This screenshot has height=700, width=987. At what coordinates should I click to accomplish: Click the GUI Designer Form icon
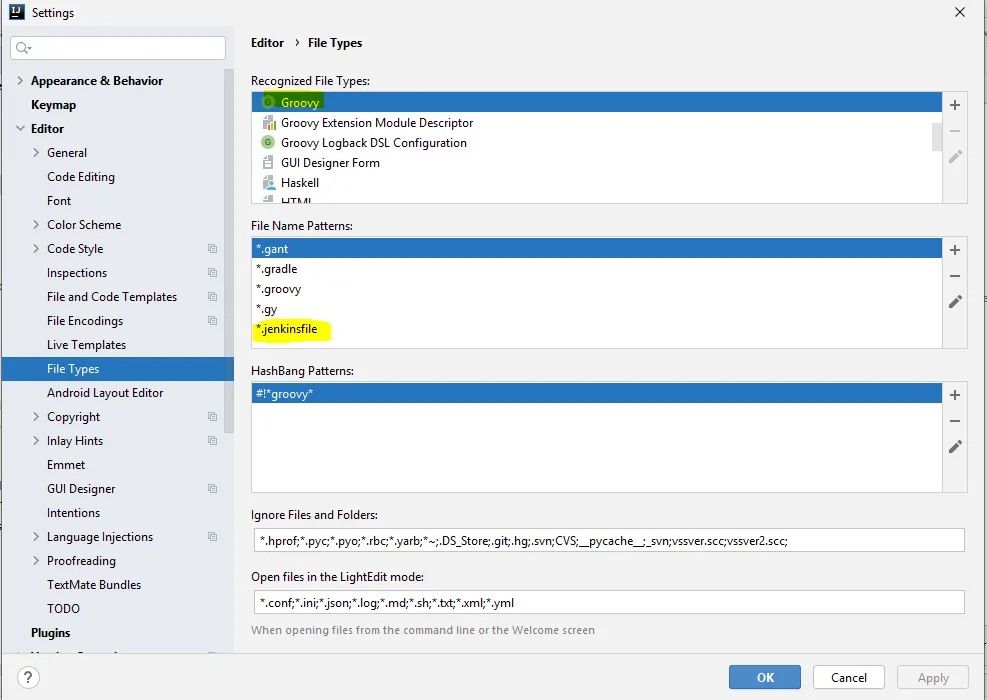(268, 162)
